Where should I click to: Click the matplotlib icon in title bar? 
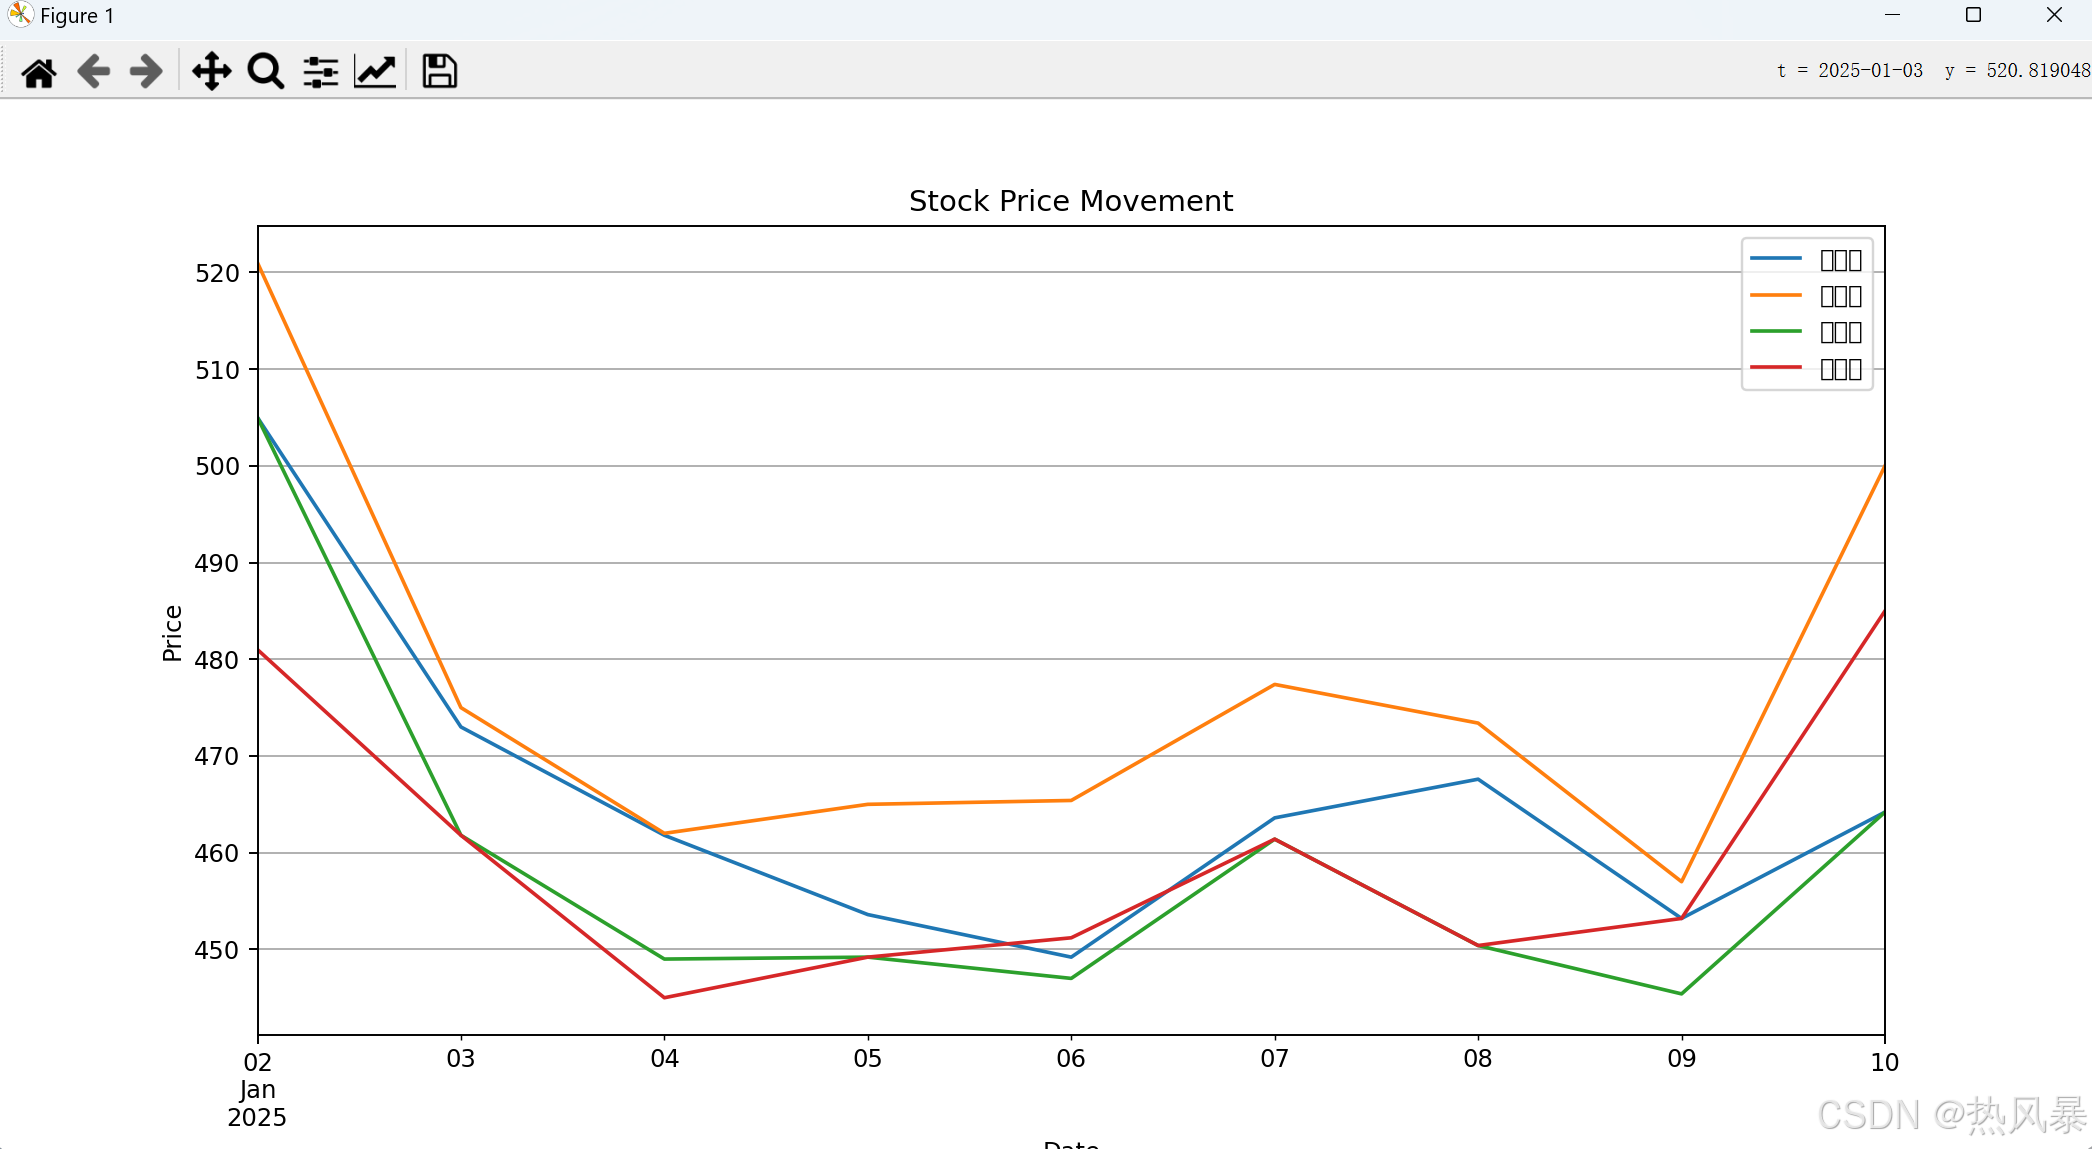click(x=19, y=15)
